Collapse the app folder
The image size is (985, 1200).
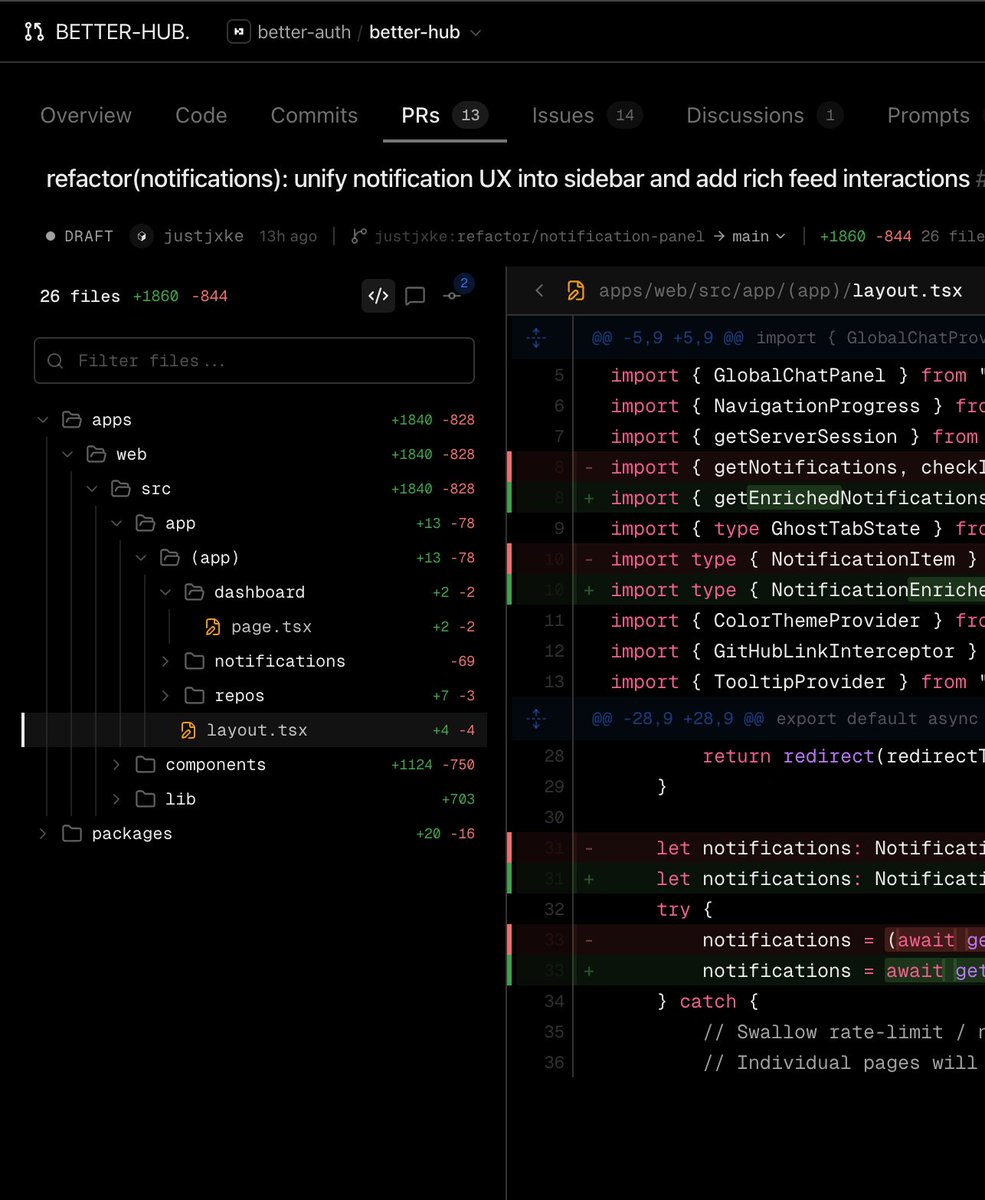click(x=117, y=523)
